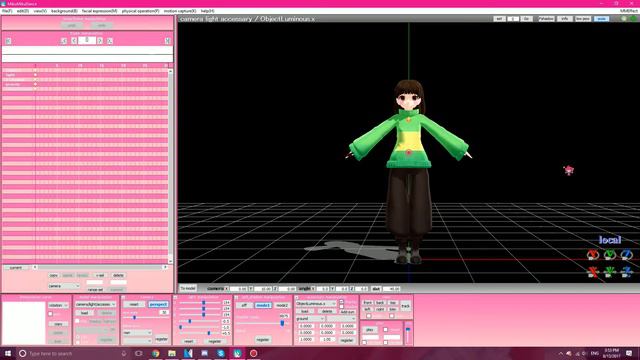This screenshot has width=640, height=360.
Task: Open the rotation dropdown in interpolation panel
Action: click(x=58, y=305)
